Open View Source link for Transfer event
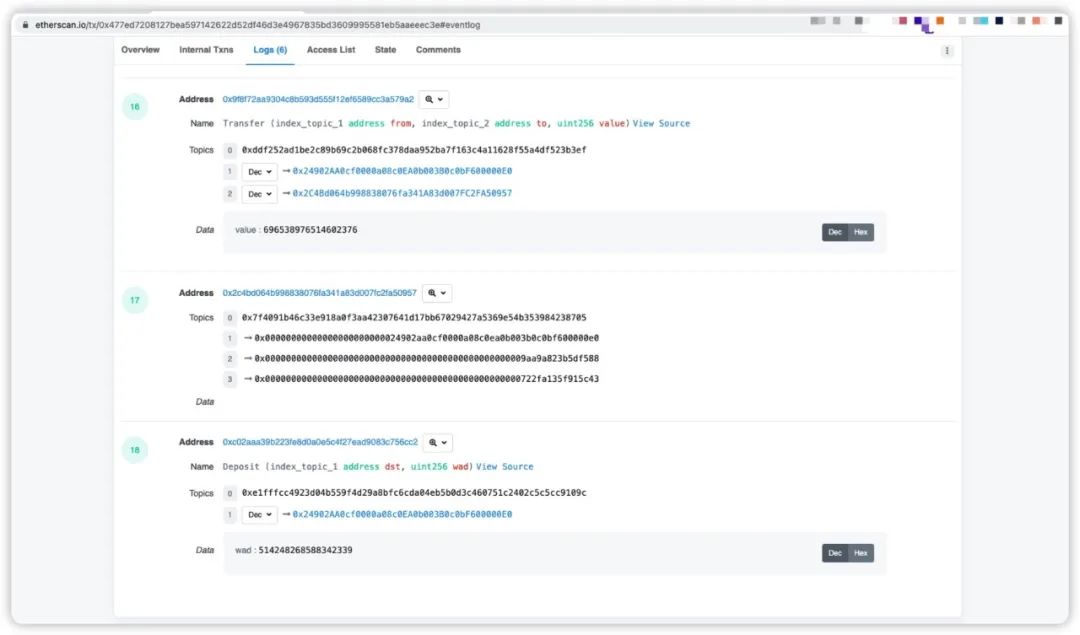 click(x=661, y=123)
